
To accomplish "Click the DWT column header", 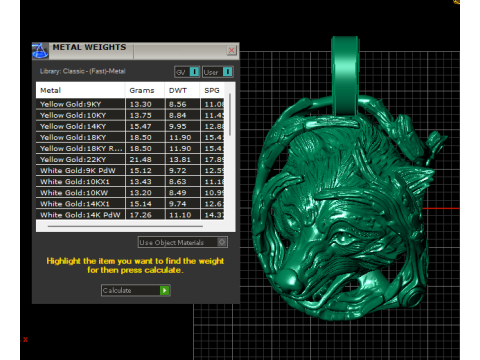I will click(x=182, y=90).
